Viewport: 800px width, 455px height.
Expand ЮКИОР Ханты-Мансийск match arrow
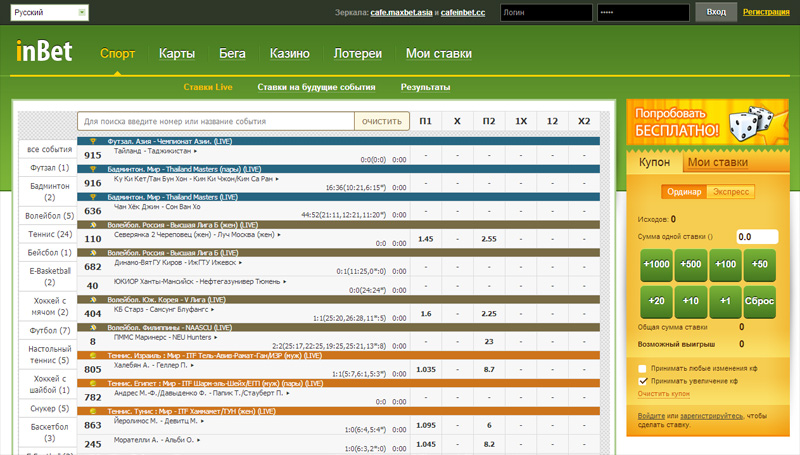coord(285,282)
